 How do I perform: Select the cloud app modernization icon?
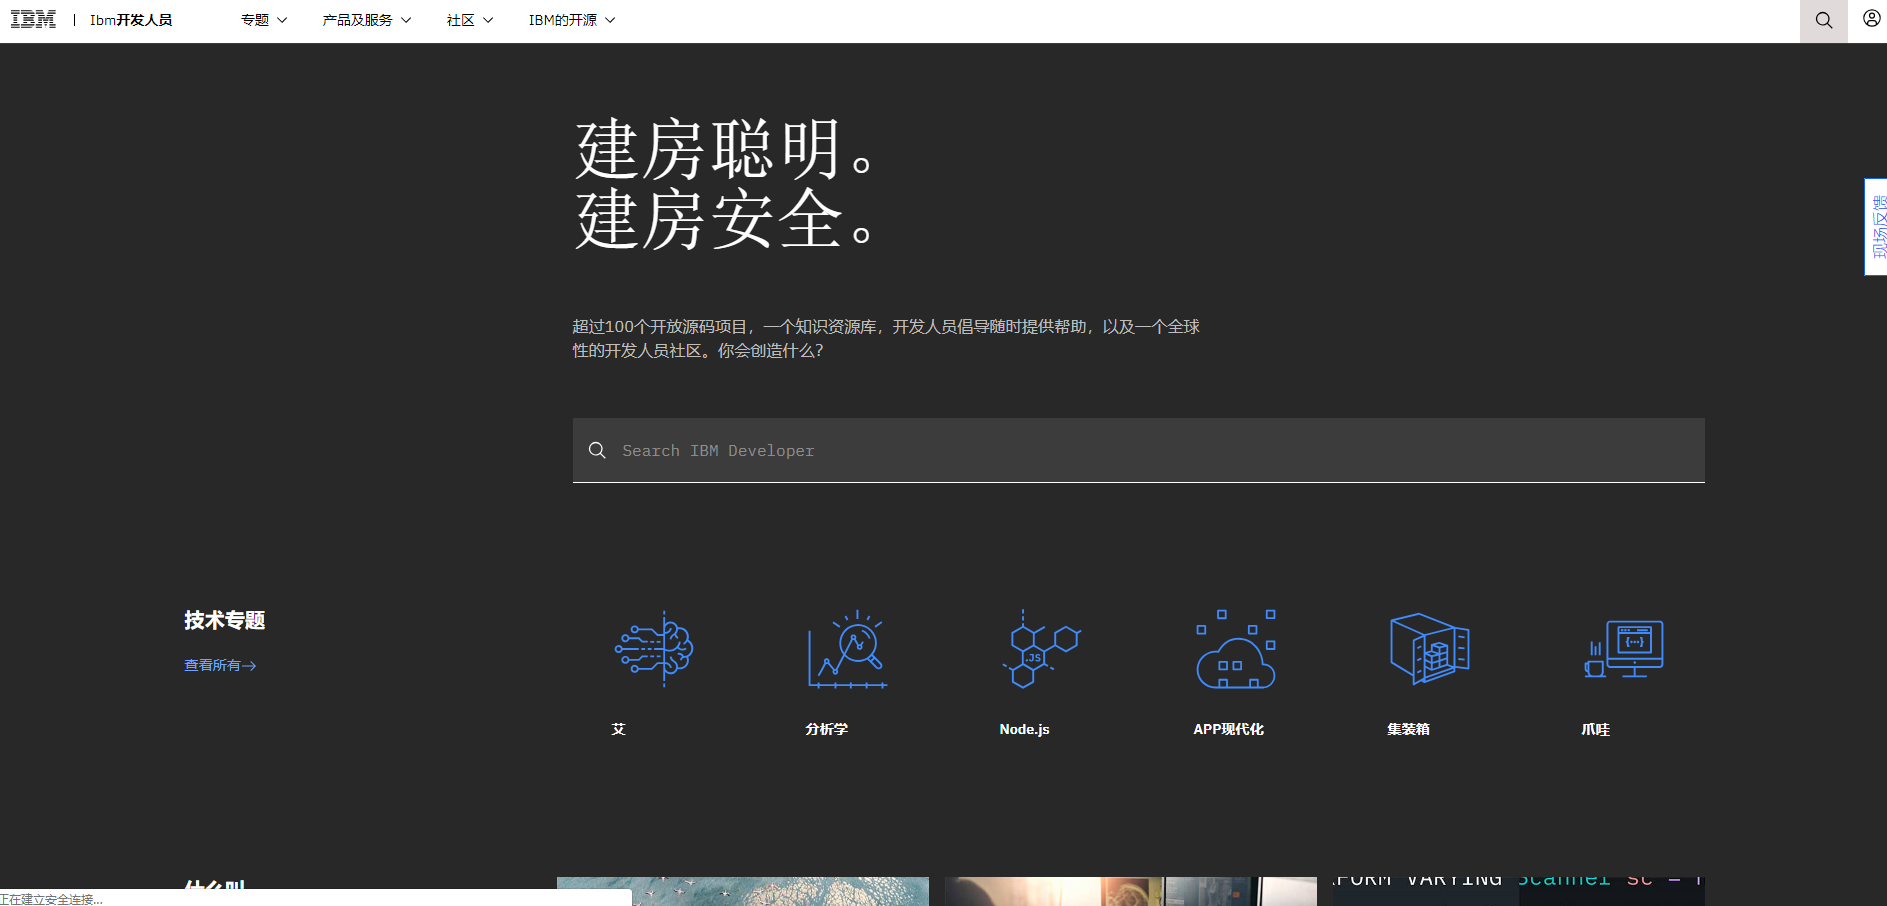1236,648
